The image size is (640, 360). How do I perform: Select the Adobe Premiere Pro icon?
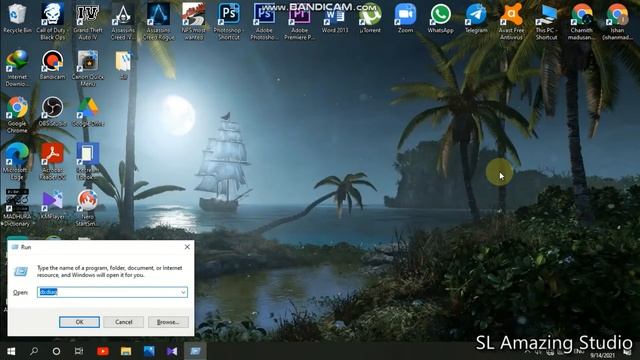299,21
